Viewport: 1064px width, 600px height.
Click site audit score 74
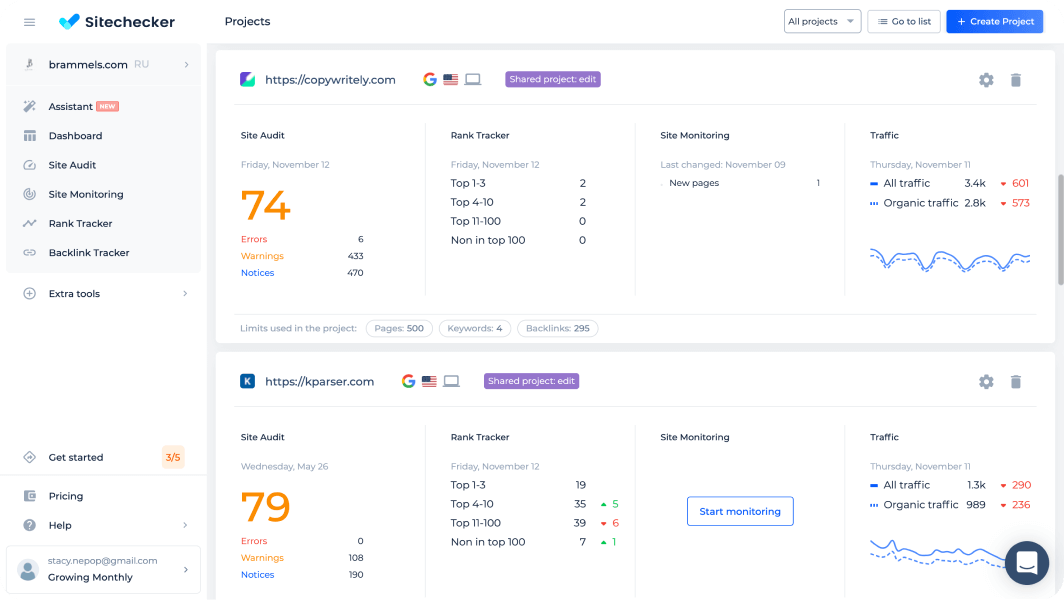point(265,205)
